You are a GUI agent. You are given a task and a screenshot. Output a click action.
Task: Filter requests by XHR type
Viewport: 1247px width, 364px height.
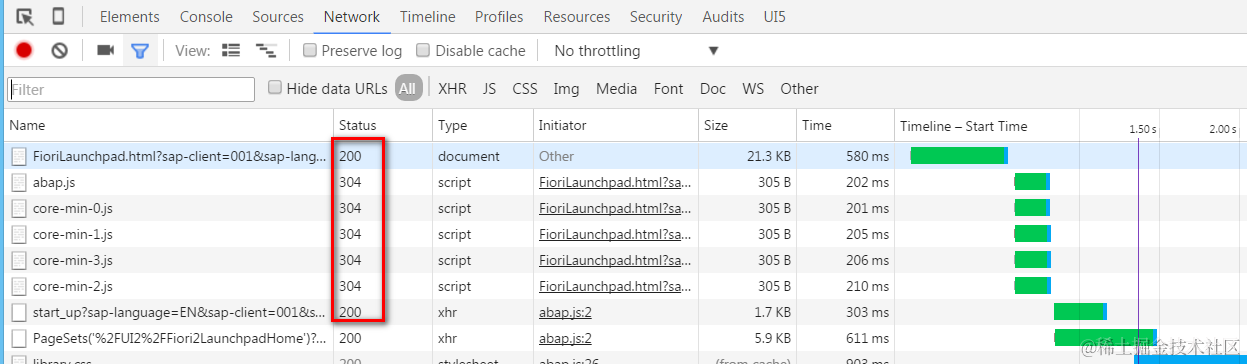click(x=452, y=88)
